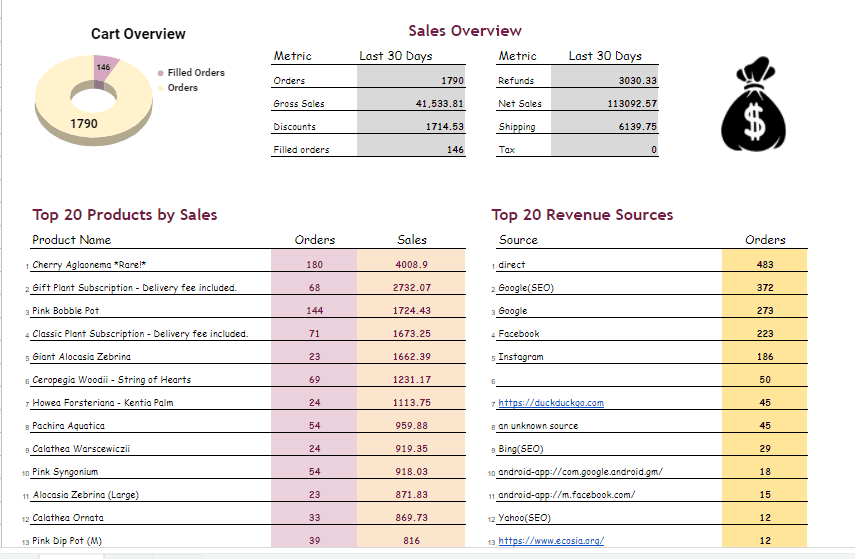Click the 372 orders cell for Google(SEO)
This screenshot has height=559, width=855.
pos(764,284)
